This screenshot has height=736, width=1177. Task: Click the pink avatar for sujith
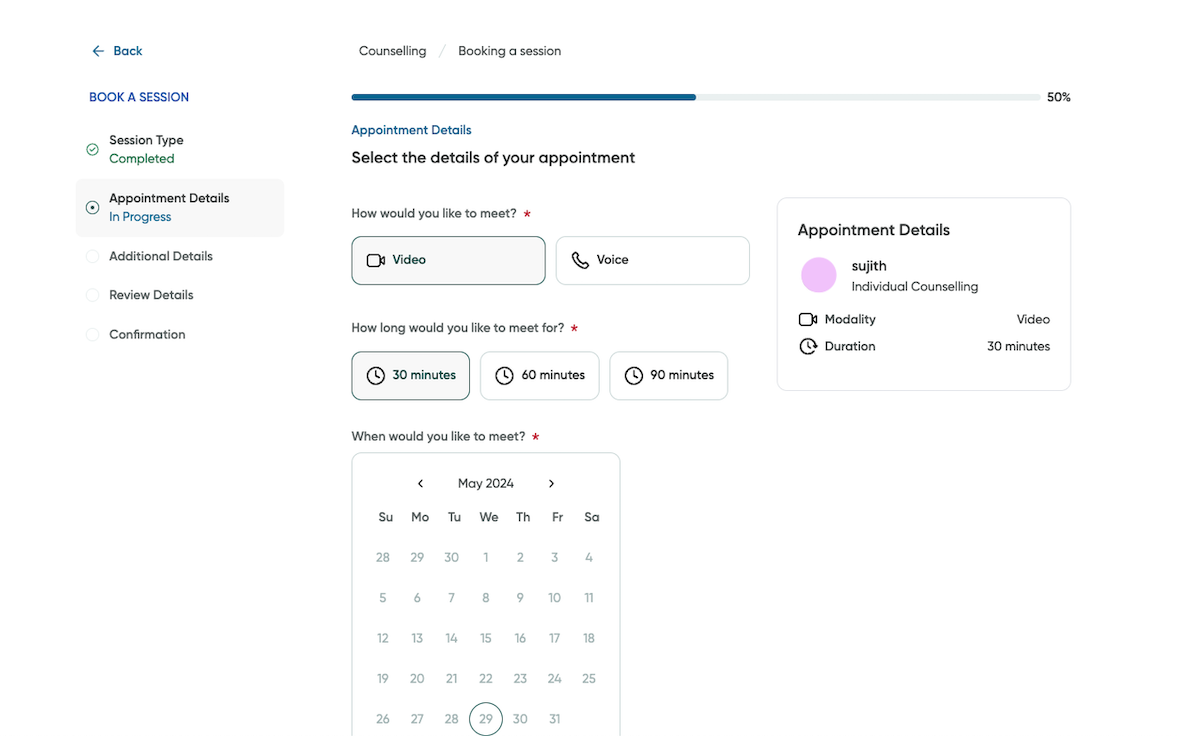(819, 275)
